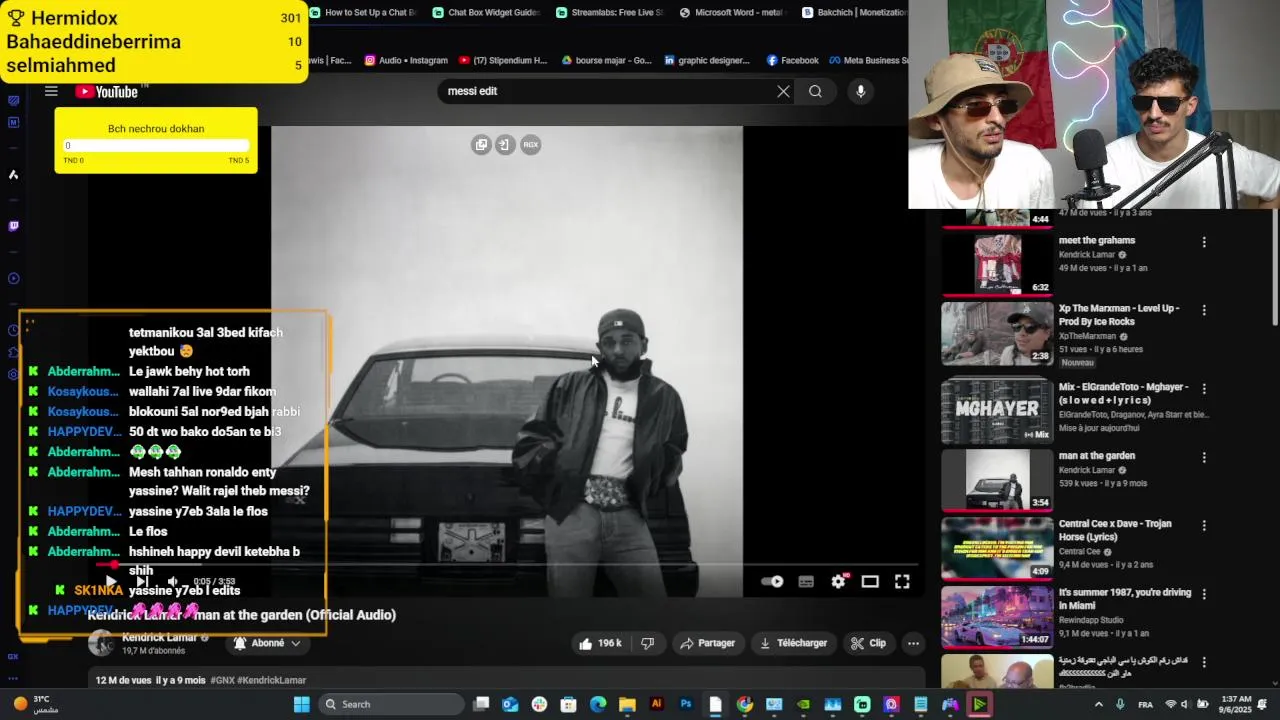Switch to 'How to Set Up a Chat B...' tab
Viewport: 1280px width, 720px height.
click(x=362, y=13)
